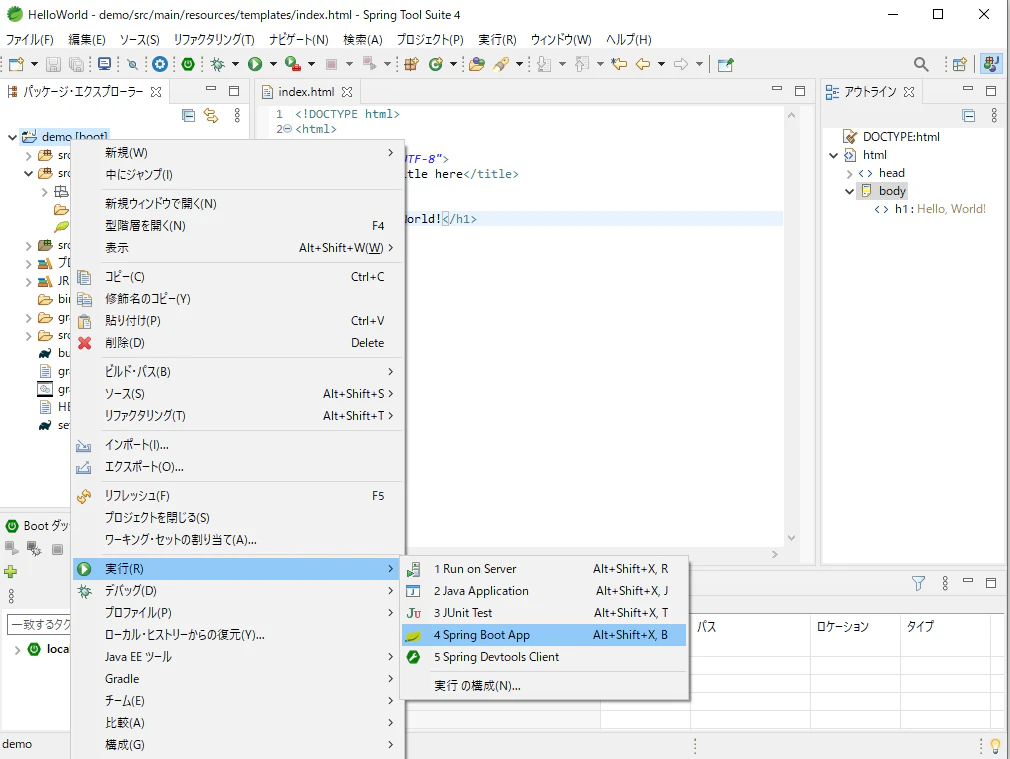Click the Open Perspective icon
The height and width of the screenshot is (759, 1010).
(x=960, y=64)
